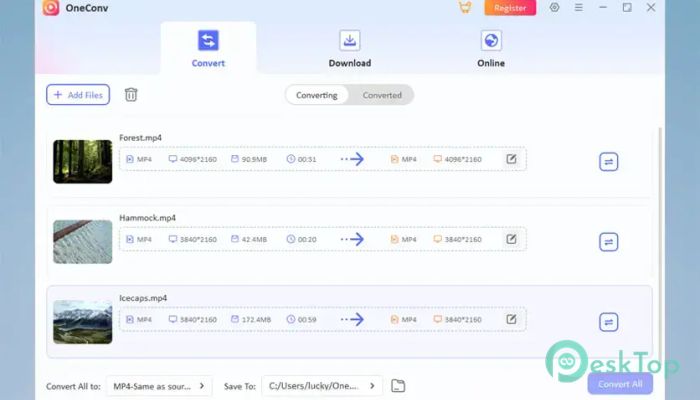Switch to the Converted list

pyautogui.click(x=382, y=95)
